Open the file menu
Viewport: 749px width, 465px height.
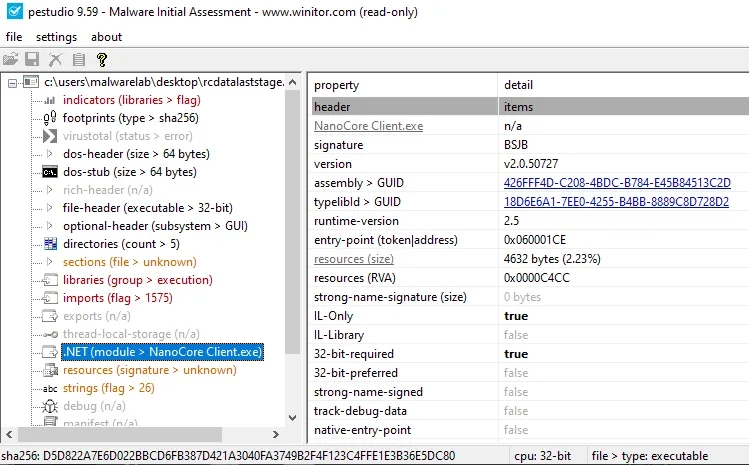pyautogui.click(x=14, y=37)
